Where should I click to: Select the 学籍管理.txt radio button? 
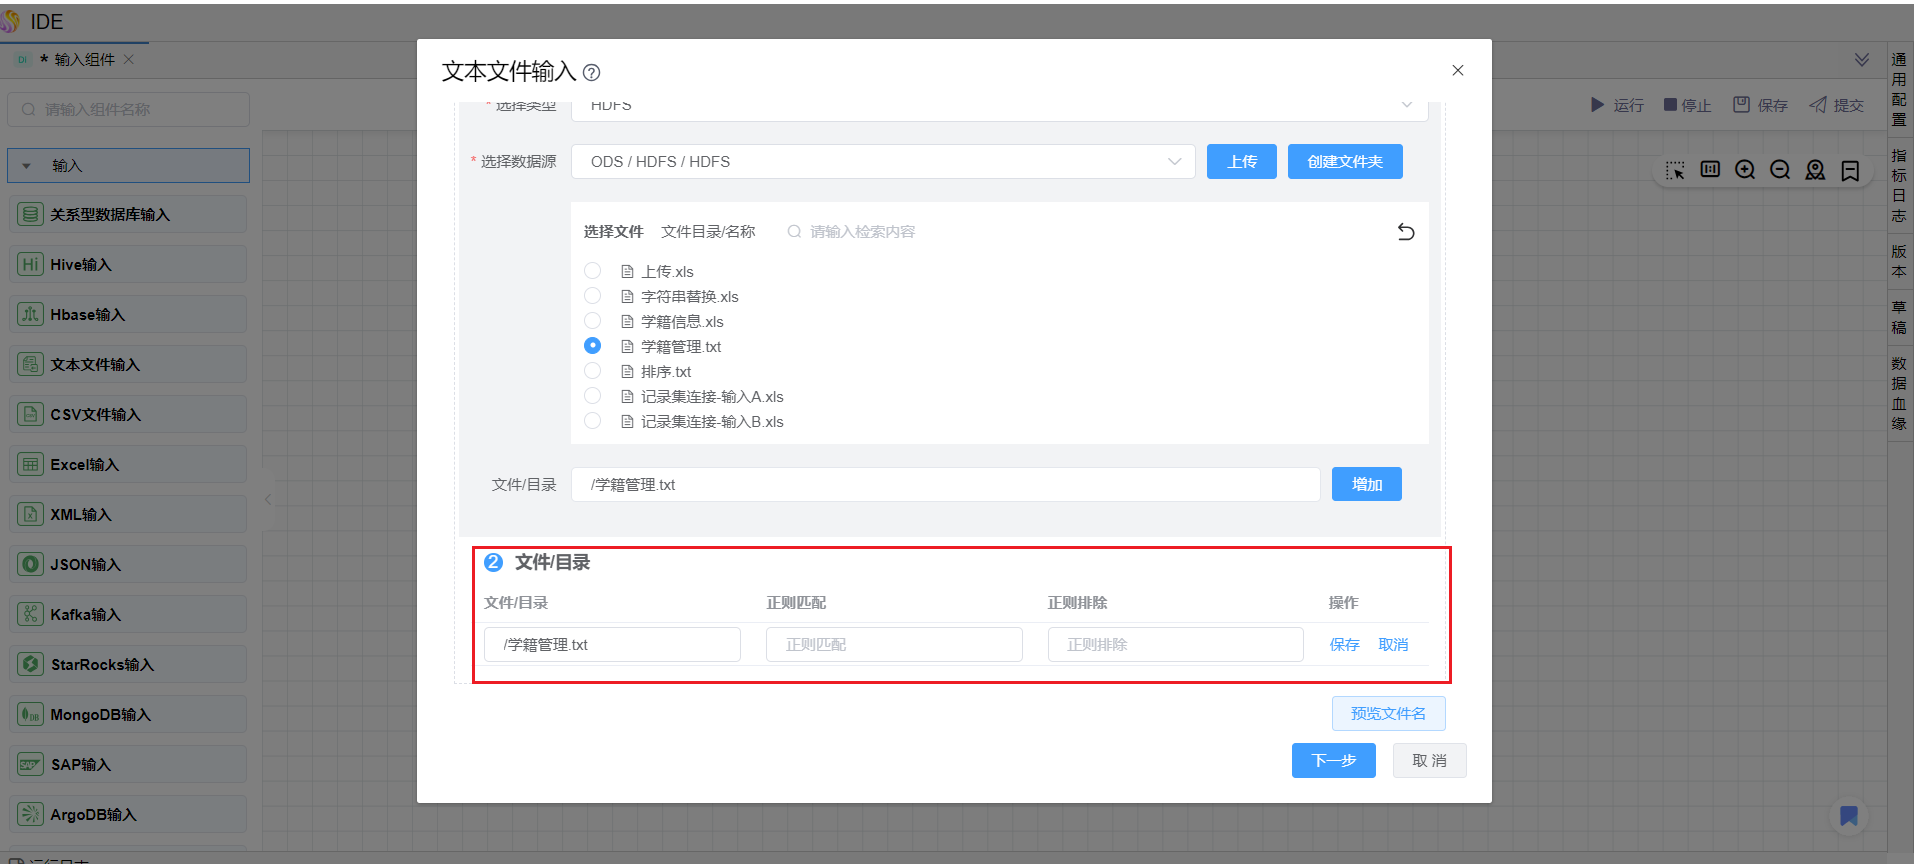[x=593, y=346]
